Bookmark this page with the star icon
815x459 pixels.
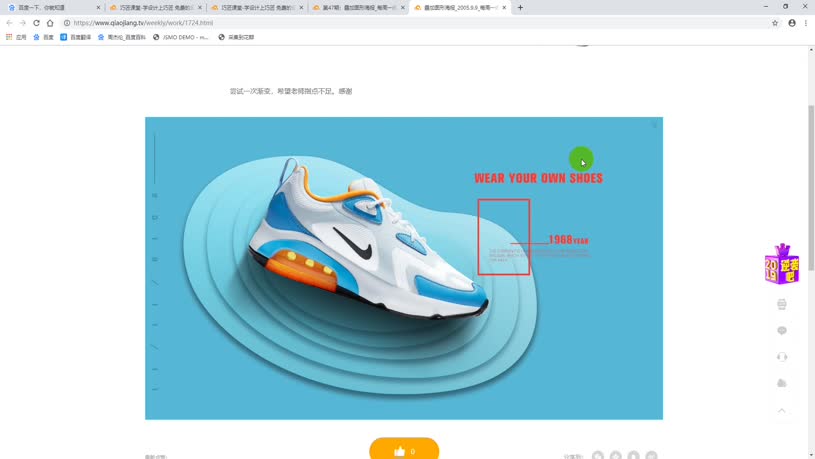click(x=775, y=23)
